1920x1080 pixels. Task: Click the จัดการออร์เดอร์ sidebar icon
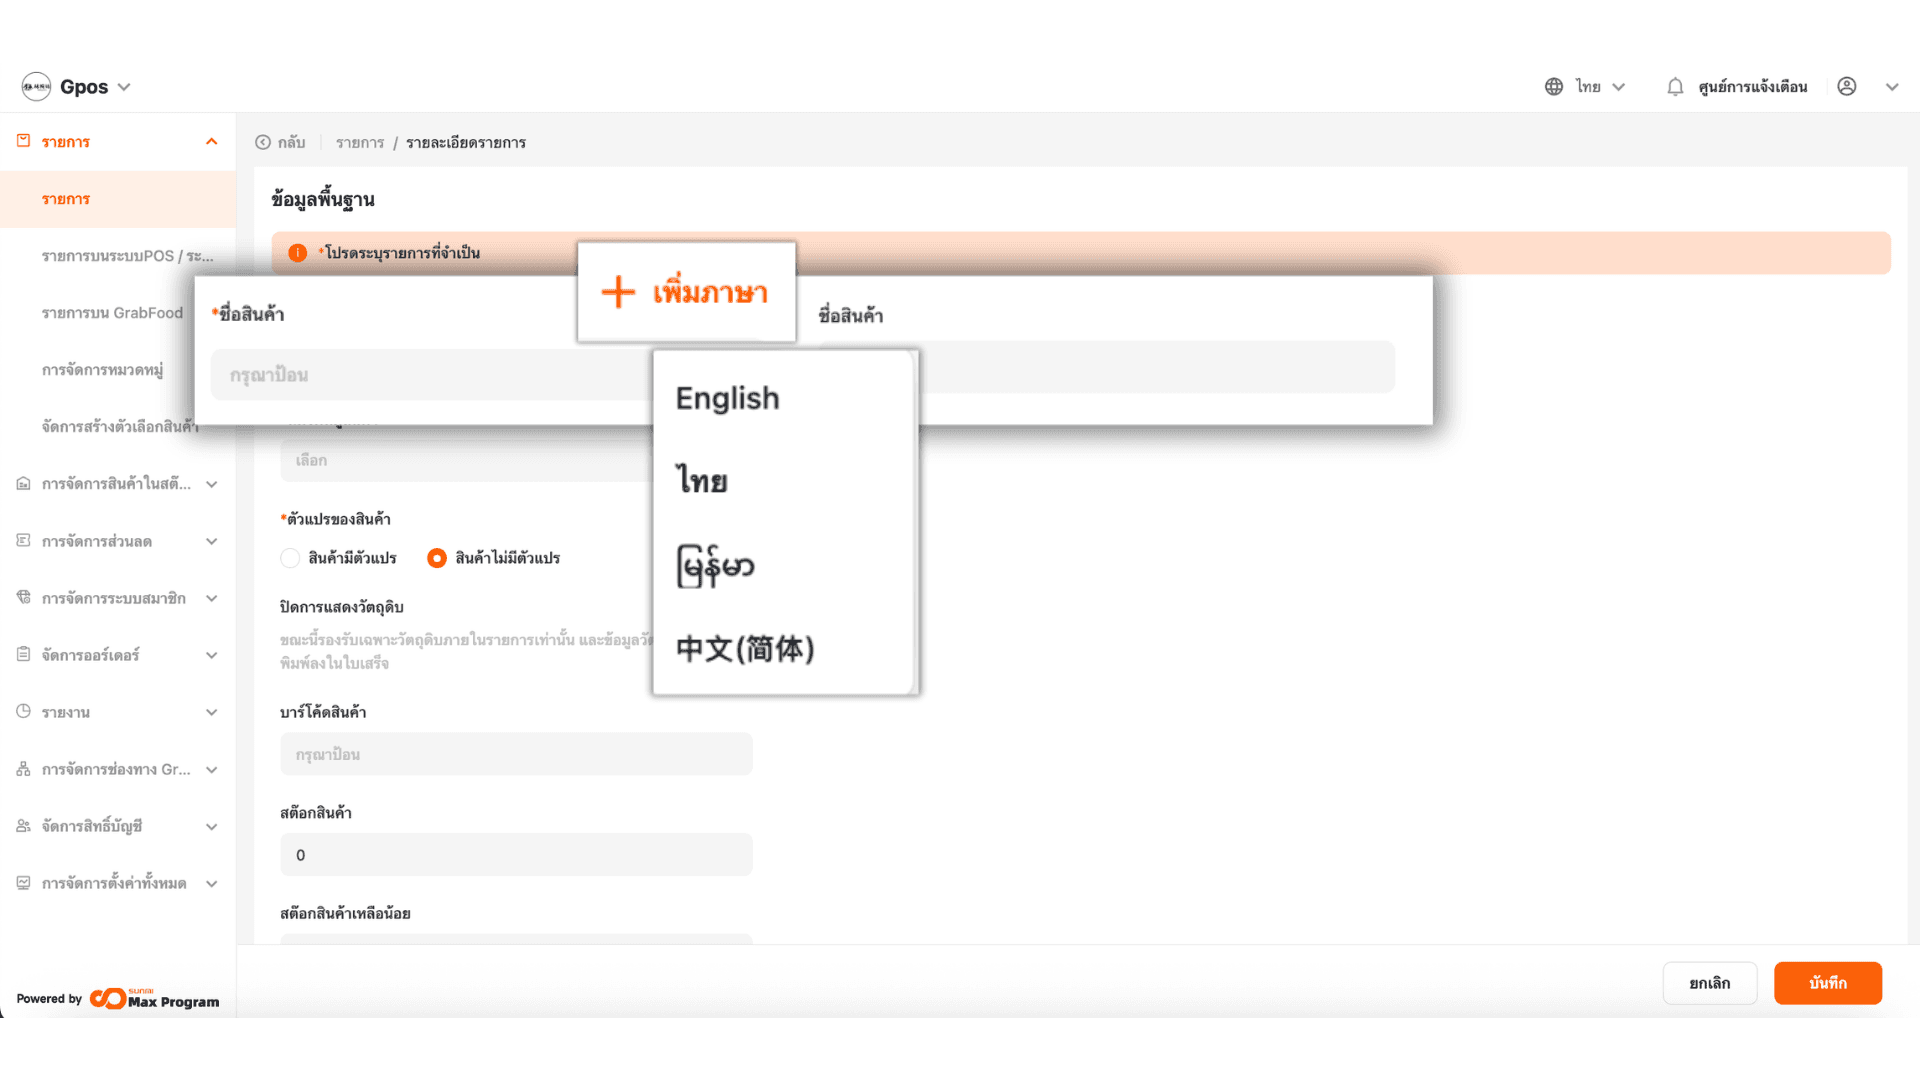coord(23,654)
